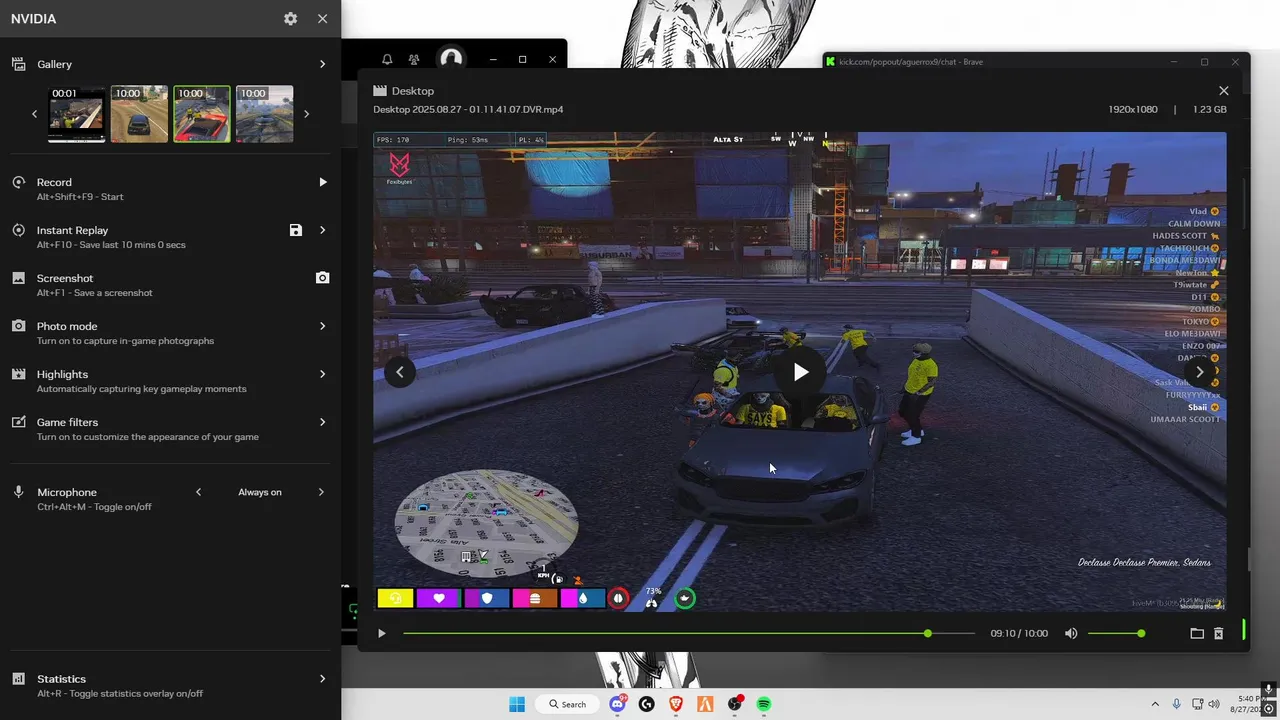Open the second gallery clip thumbnail
Viewport: 1280px width, 720px height.
point(139,114)
